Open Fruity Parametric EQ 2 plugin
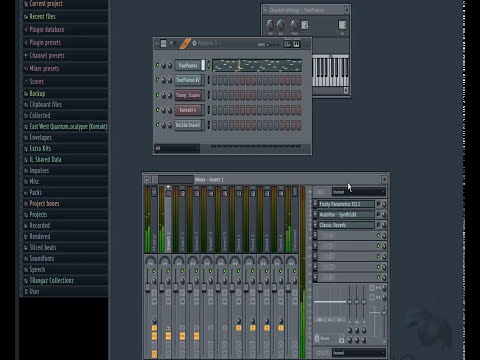 coord(346,204)
